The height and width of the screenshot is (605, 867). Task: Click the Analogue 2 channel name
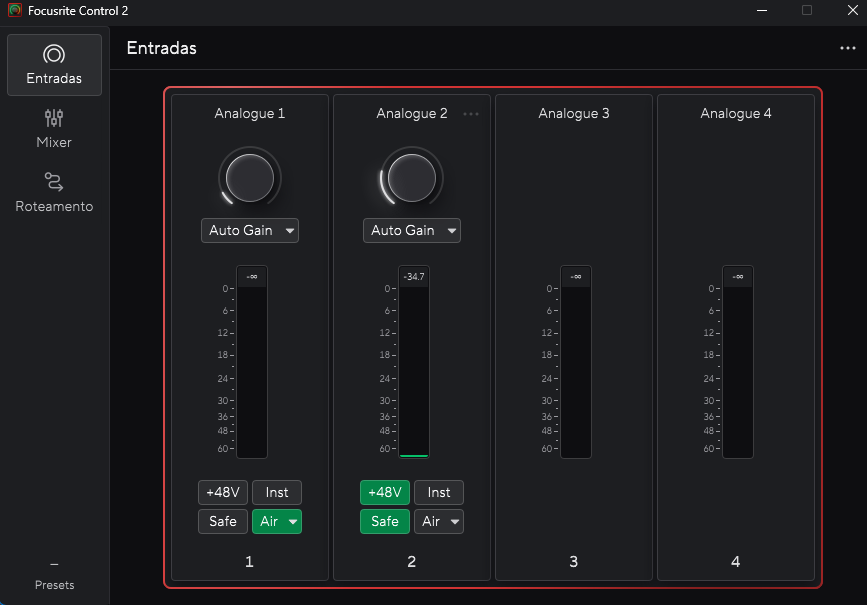[412, 113]
